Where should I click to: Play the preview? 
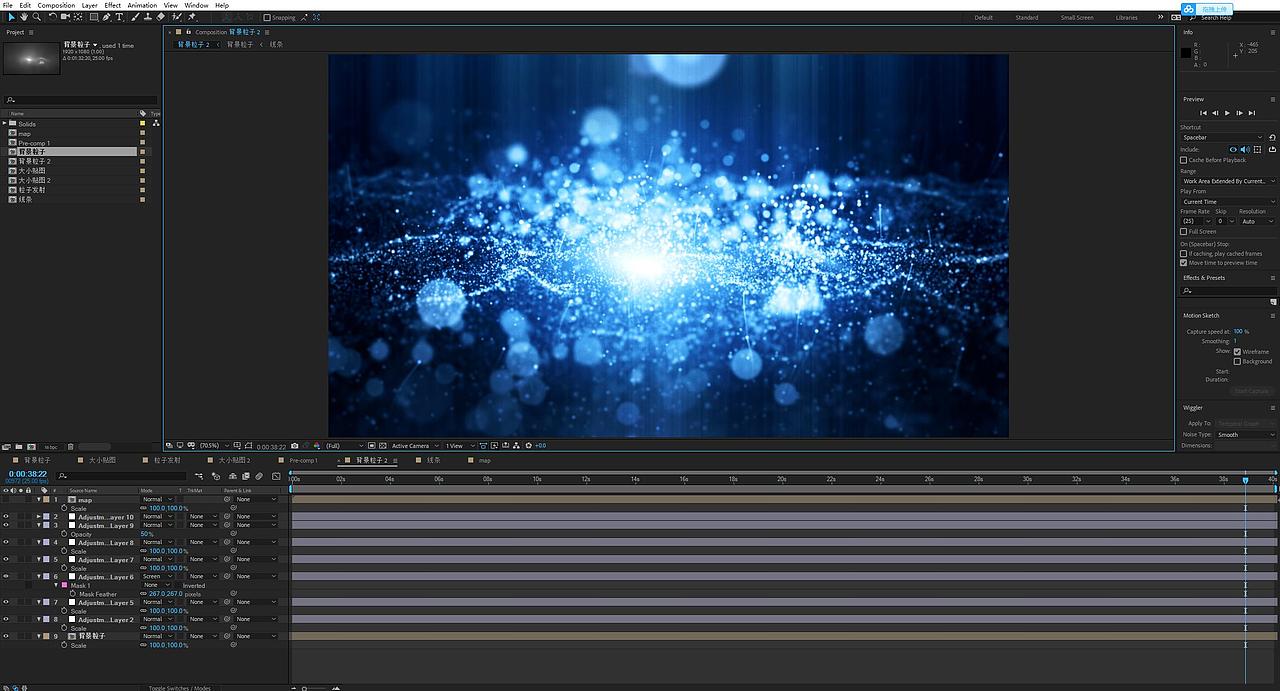pyautogui.click(x=1227, y=113)
